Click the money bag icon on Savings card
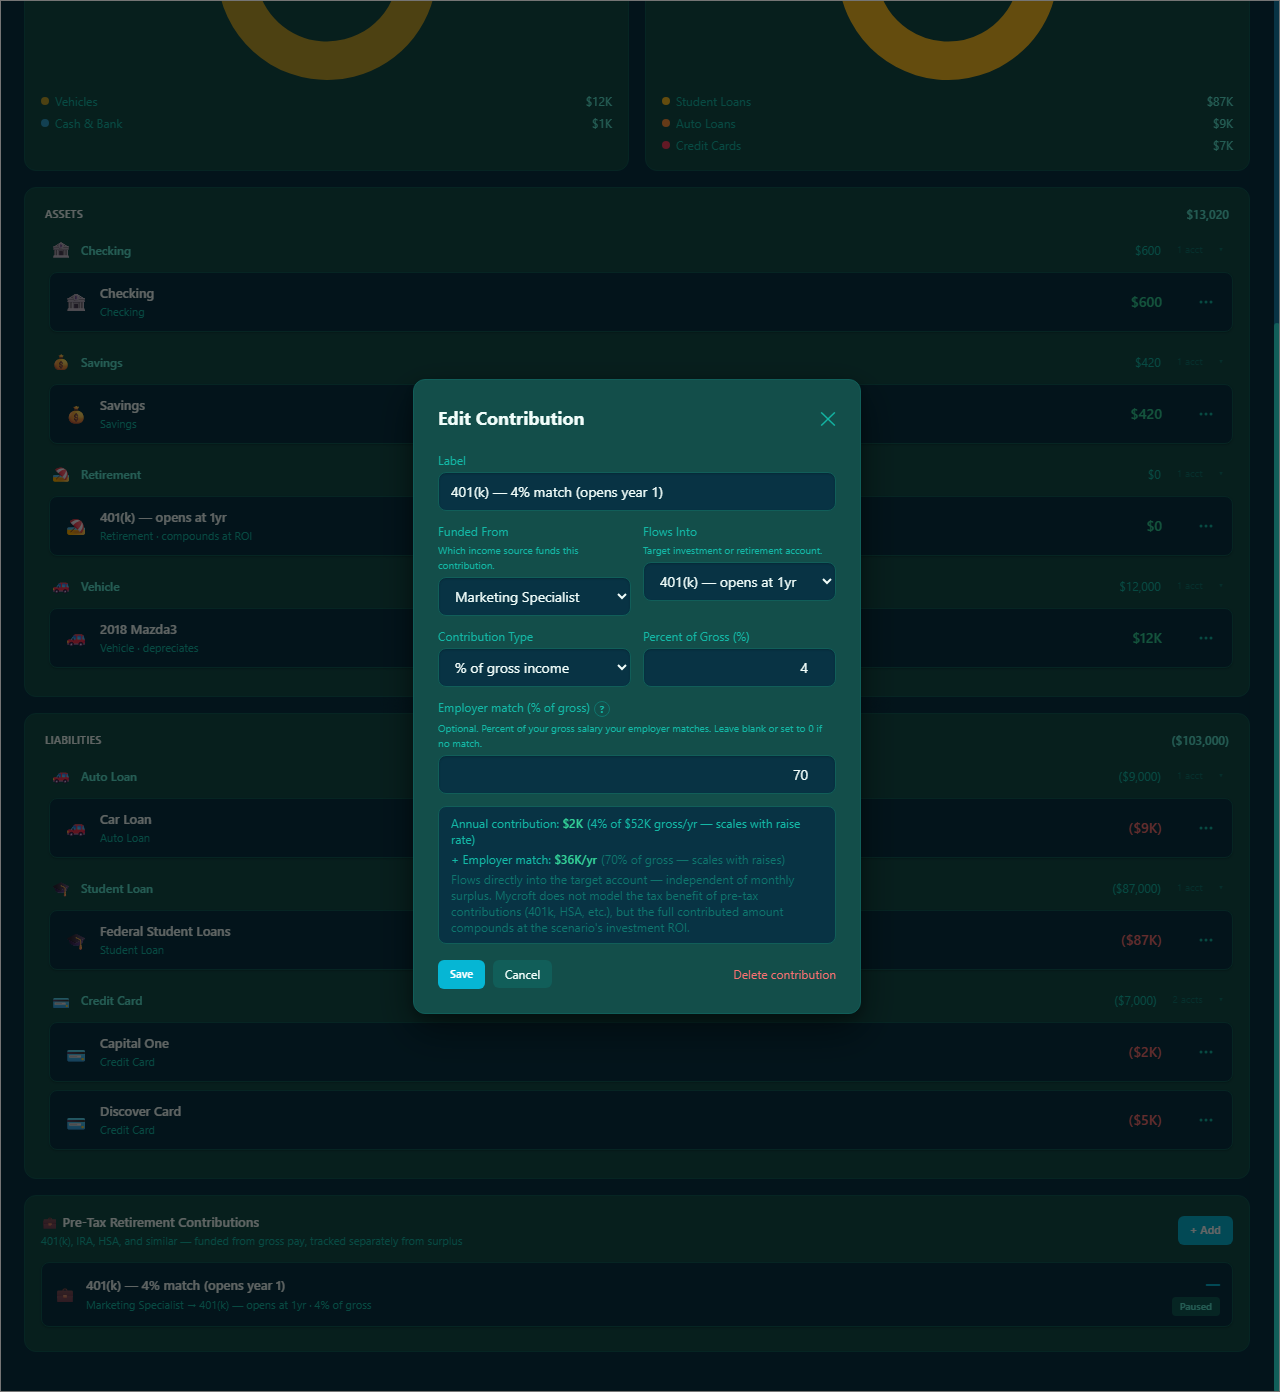Screen dimensions: 1280x1392 click(76, 415)
